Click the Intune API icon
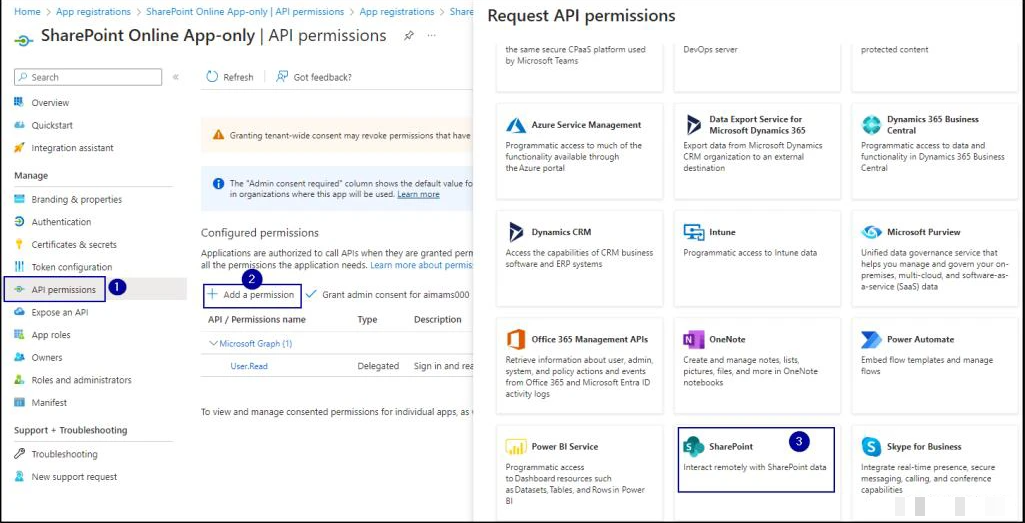Image resolution: width=1025 pixels, height=523 pixels. pos(694,232)
